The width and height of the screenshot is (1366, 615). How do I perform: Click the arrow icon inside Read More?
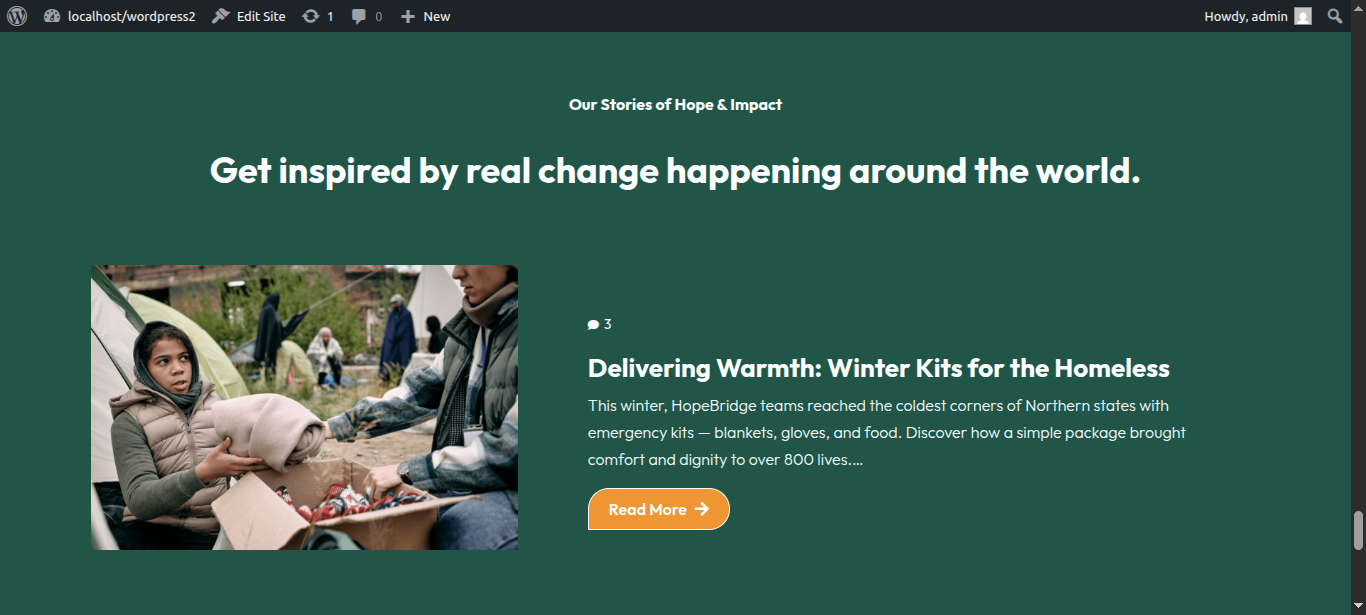coord(702,509)
